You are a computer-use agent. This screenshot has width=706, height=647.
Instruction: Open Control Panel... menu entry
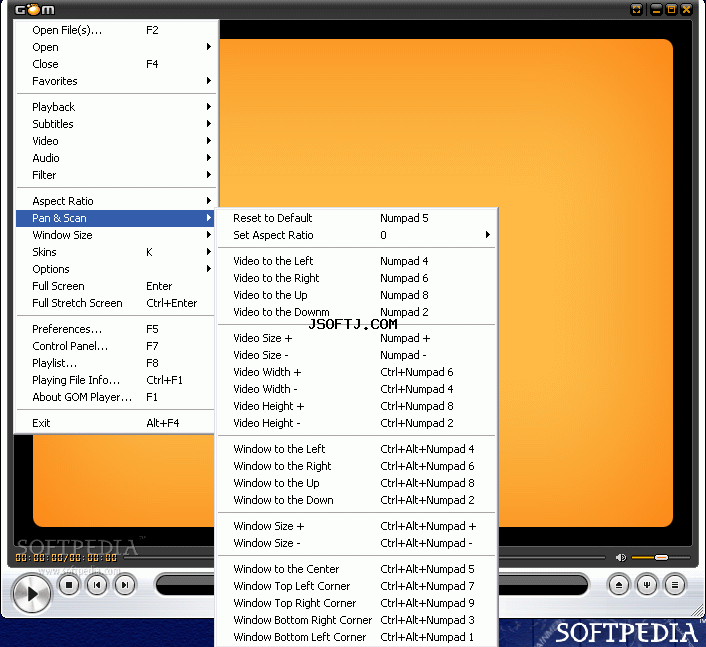click(x=116, y=346)
